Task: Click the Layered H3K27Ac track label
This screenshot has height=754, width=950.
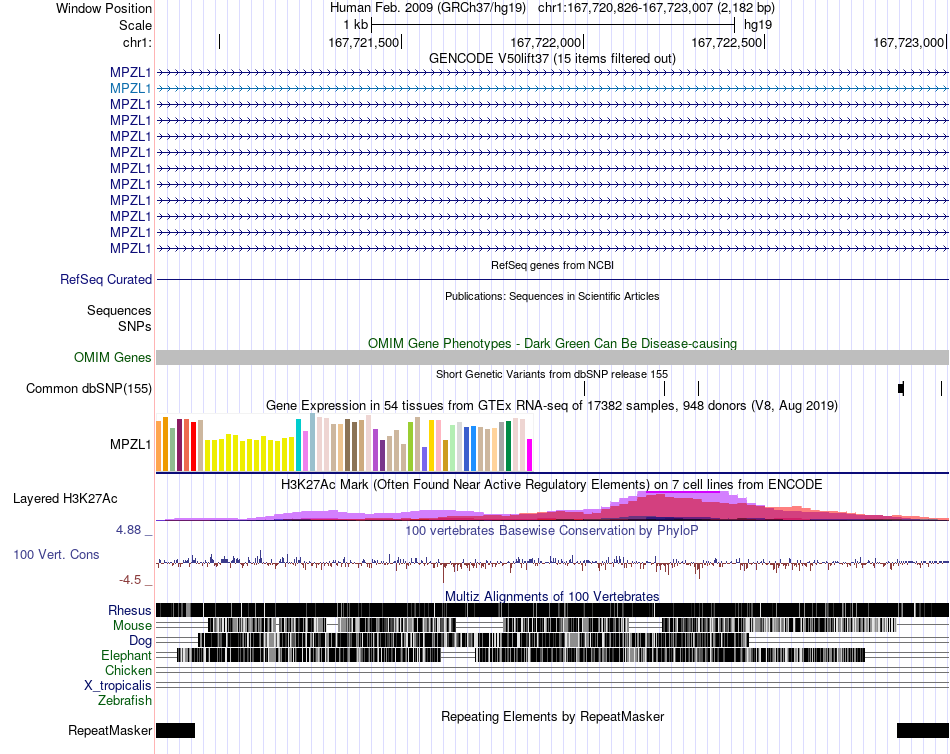Action: click(x=65, y=499)
